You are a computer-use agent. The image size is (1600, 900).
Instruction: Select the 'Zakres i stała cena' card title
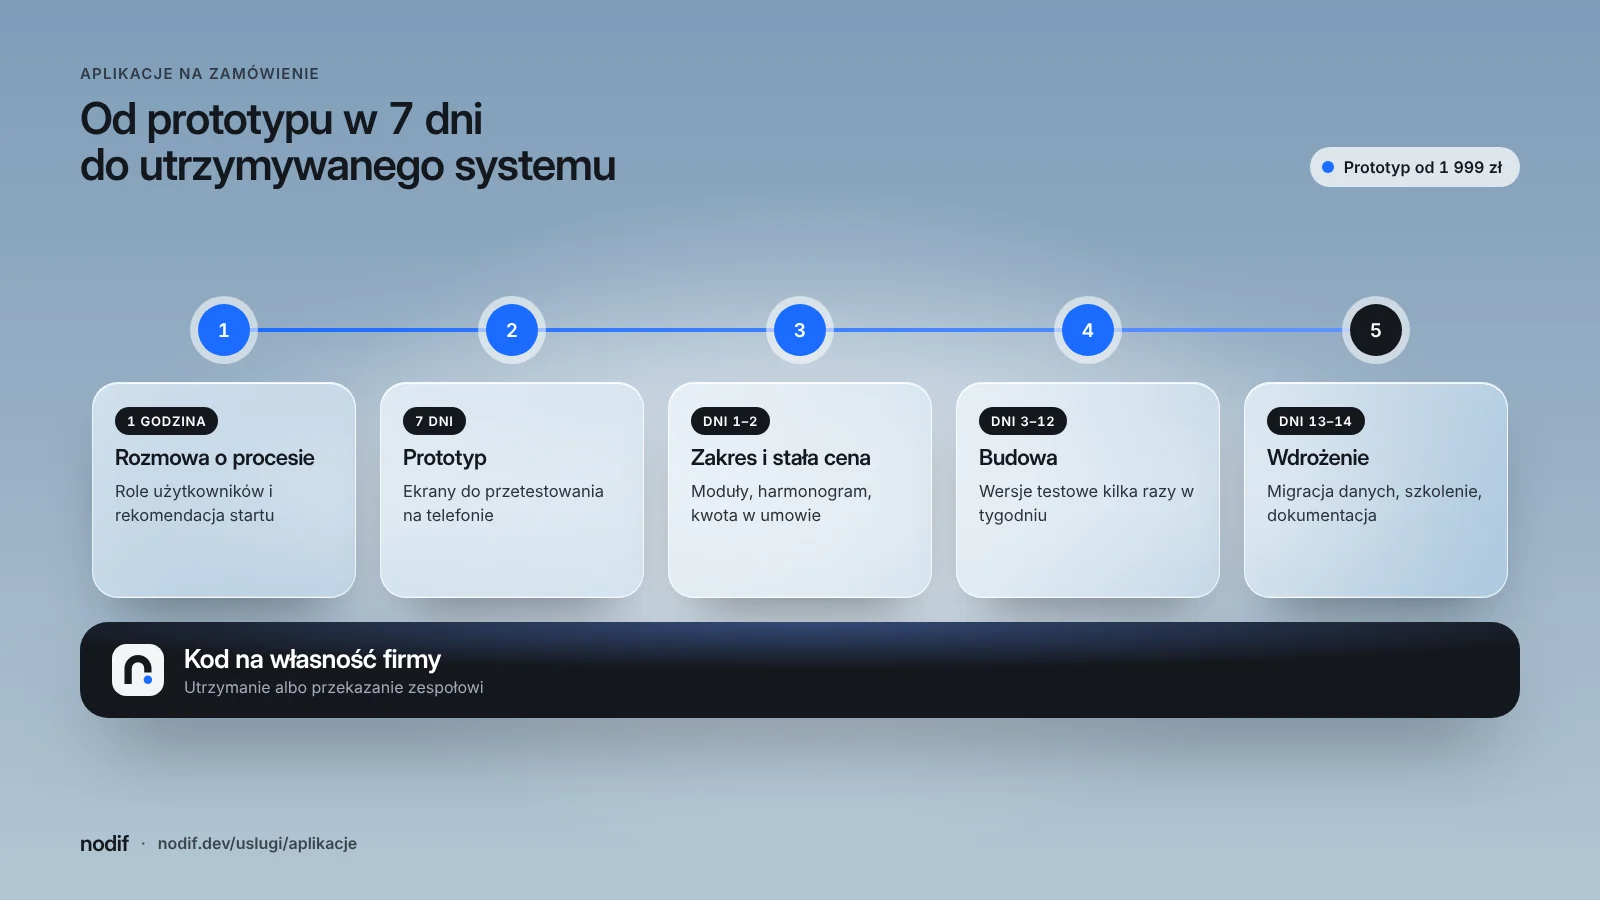click(781, 458)
